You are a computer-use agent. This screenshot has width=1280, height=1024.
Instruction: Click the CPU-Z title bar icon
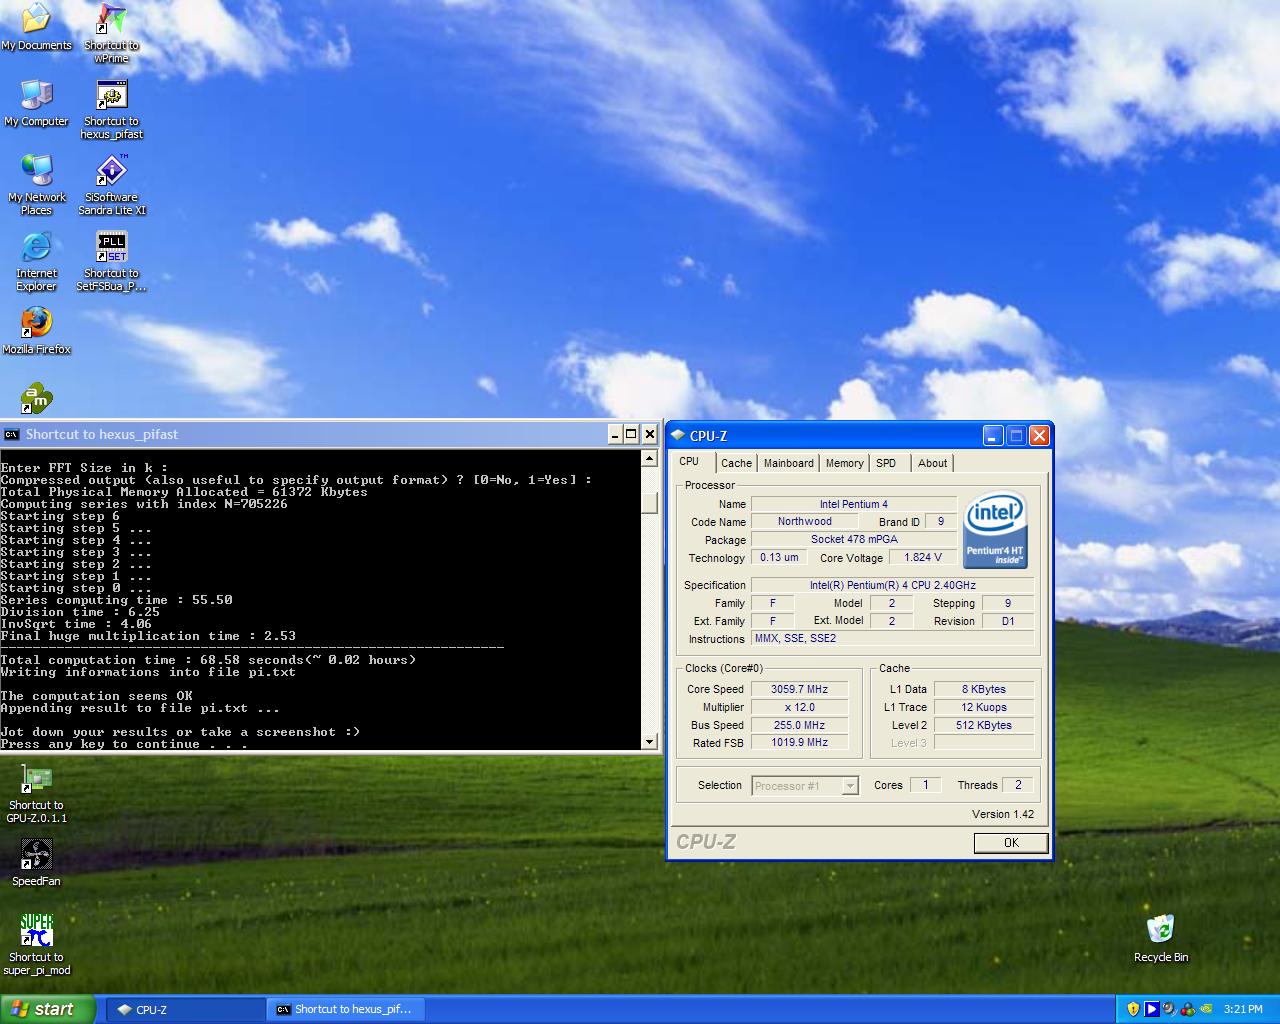coord(678,435)
